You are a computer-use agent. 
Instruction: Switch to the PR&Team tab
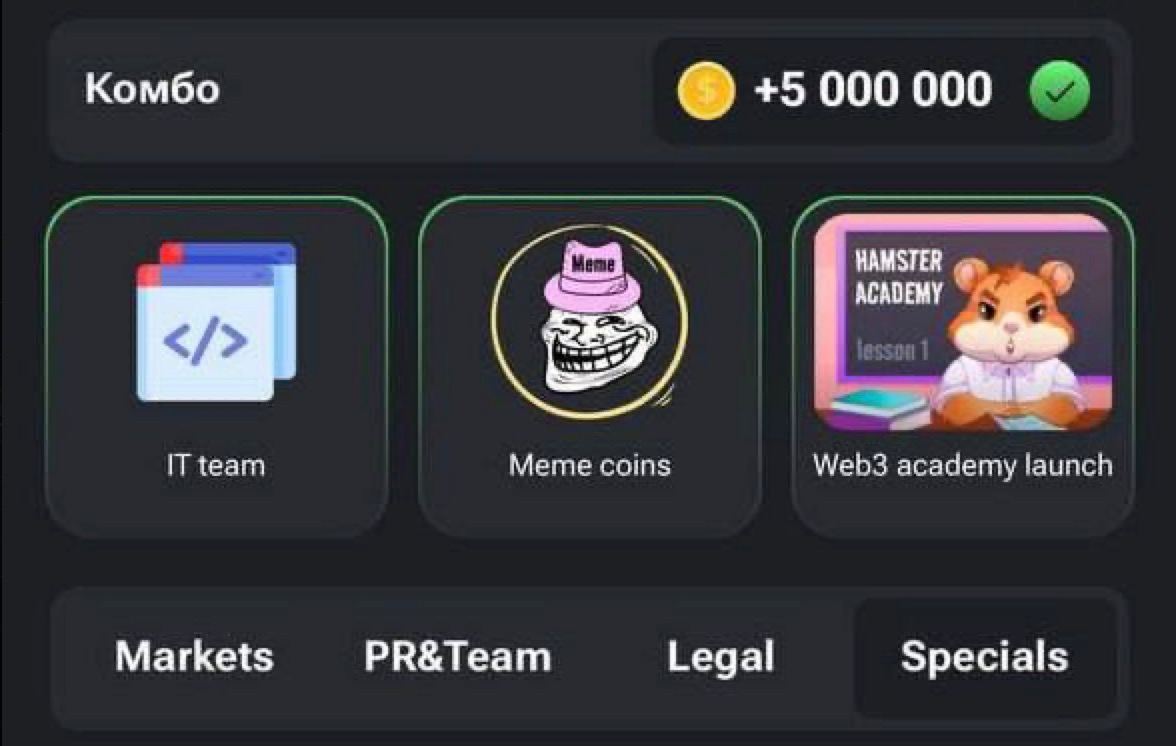[458, 657]
